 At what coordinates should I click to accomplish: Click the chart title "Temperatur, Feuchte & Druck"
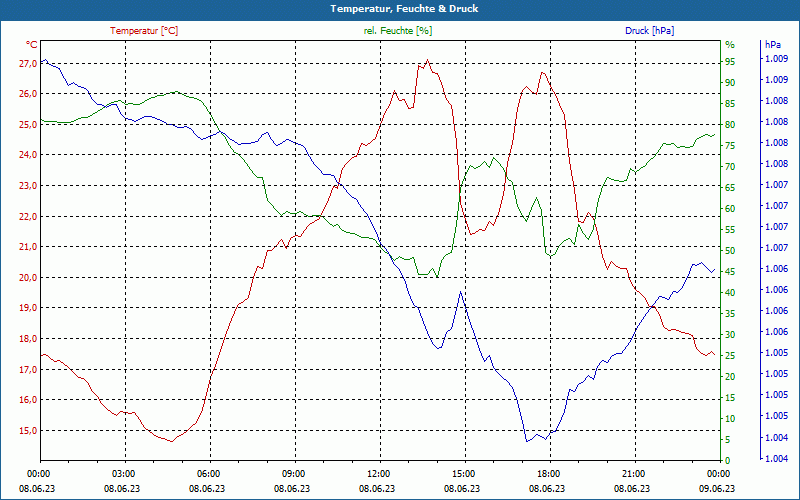point(404,9)
